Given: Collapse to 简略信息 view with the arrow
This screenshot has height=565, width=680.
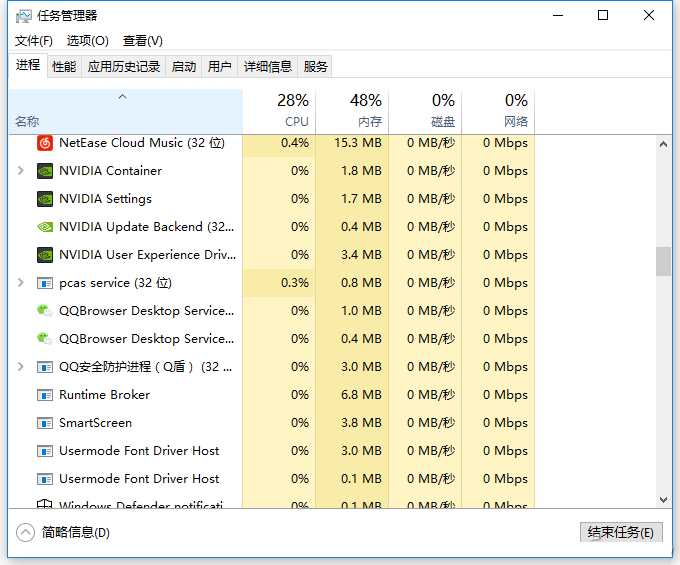Looking at the screenshot, I should [26, 532].
